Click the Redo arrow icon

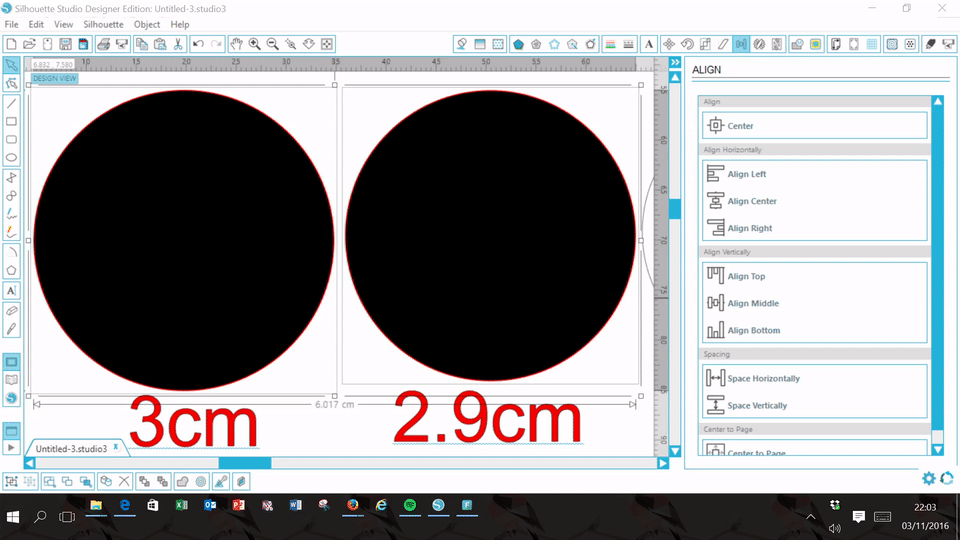[x=216, y=44]
